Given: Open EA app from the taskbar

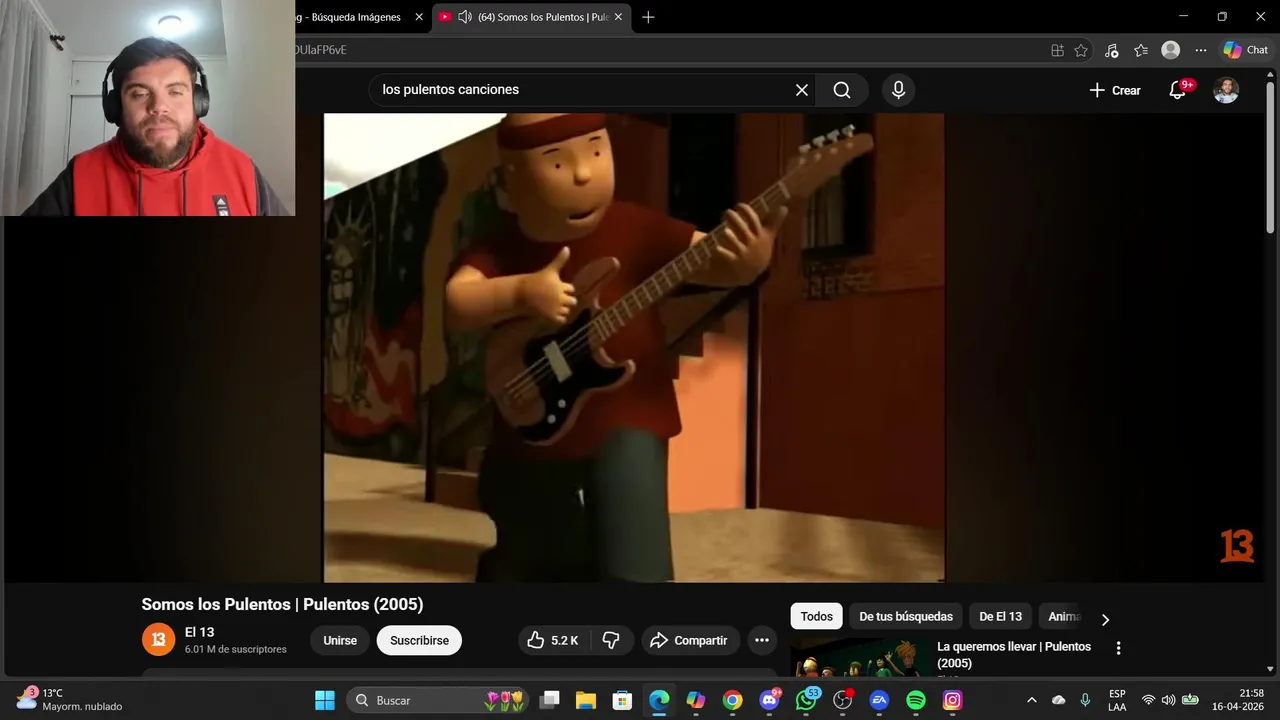Looking at the screenshot, I should (x=880, y=700).
